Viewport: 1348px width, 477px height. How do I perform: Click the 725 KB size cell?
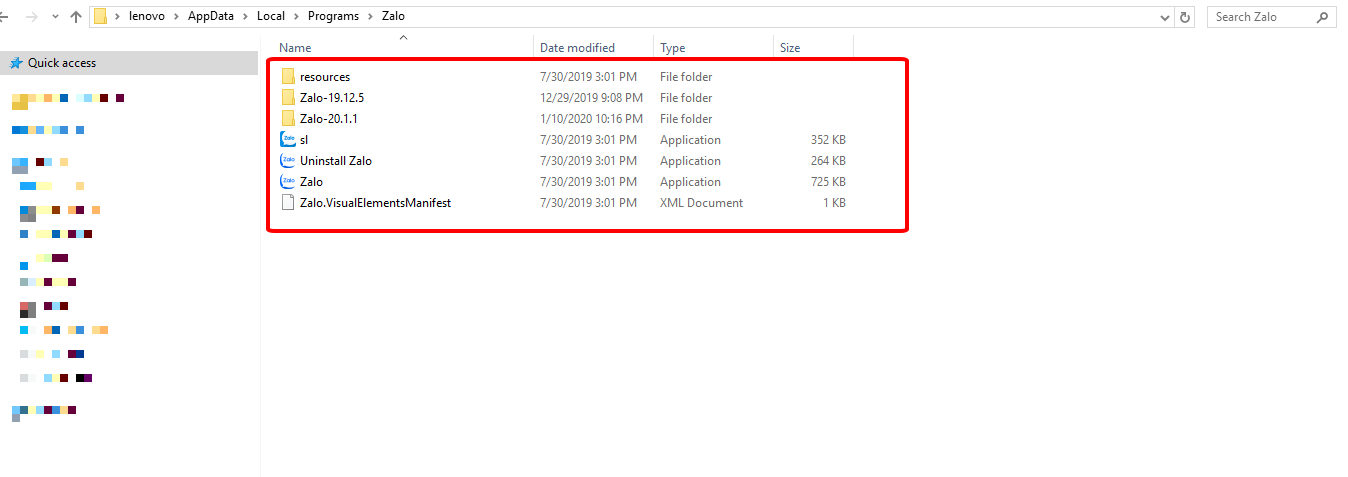click(x=828, y=182)
